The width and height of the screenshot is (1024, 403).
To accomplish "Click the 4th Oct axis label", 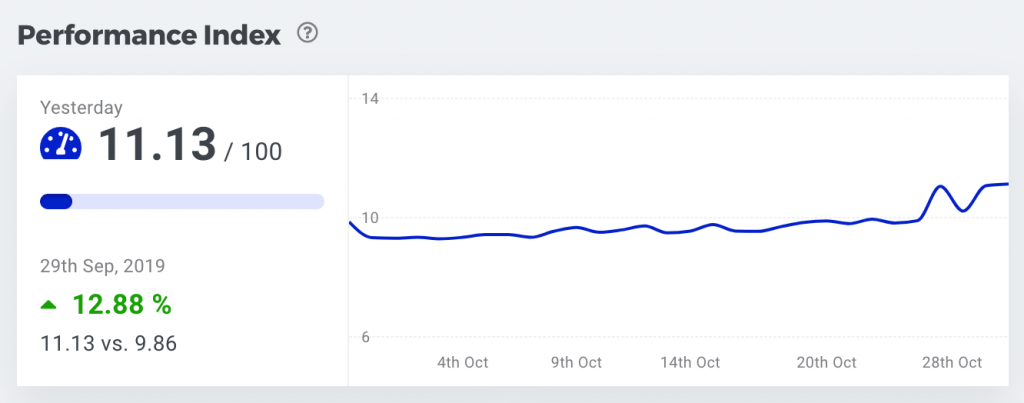I will (x=463, y=362).
